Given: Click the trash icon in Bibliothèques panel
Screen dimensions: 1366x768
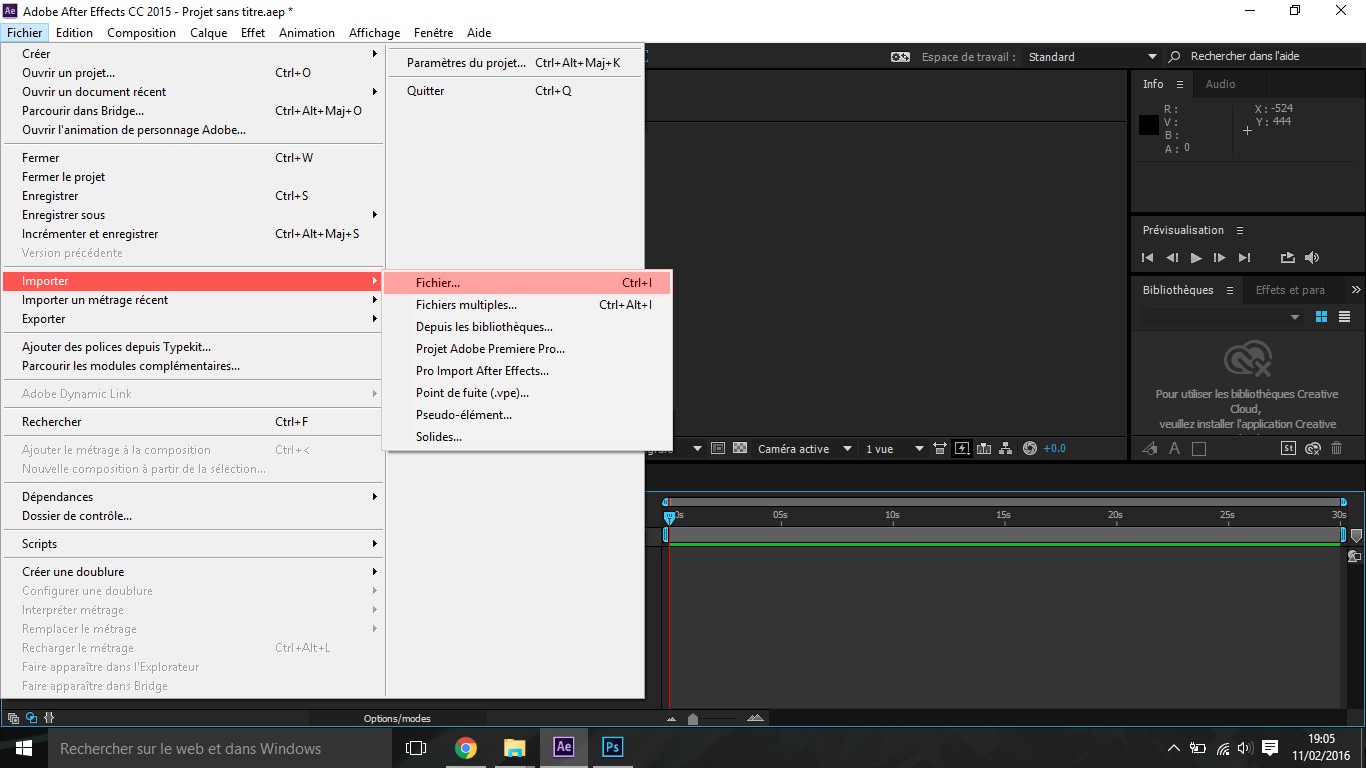Looking at the screenshot, I should point(1337,449).
